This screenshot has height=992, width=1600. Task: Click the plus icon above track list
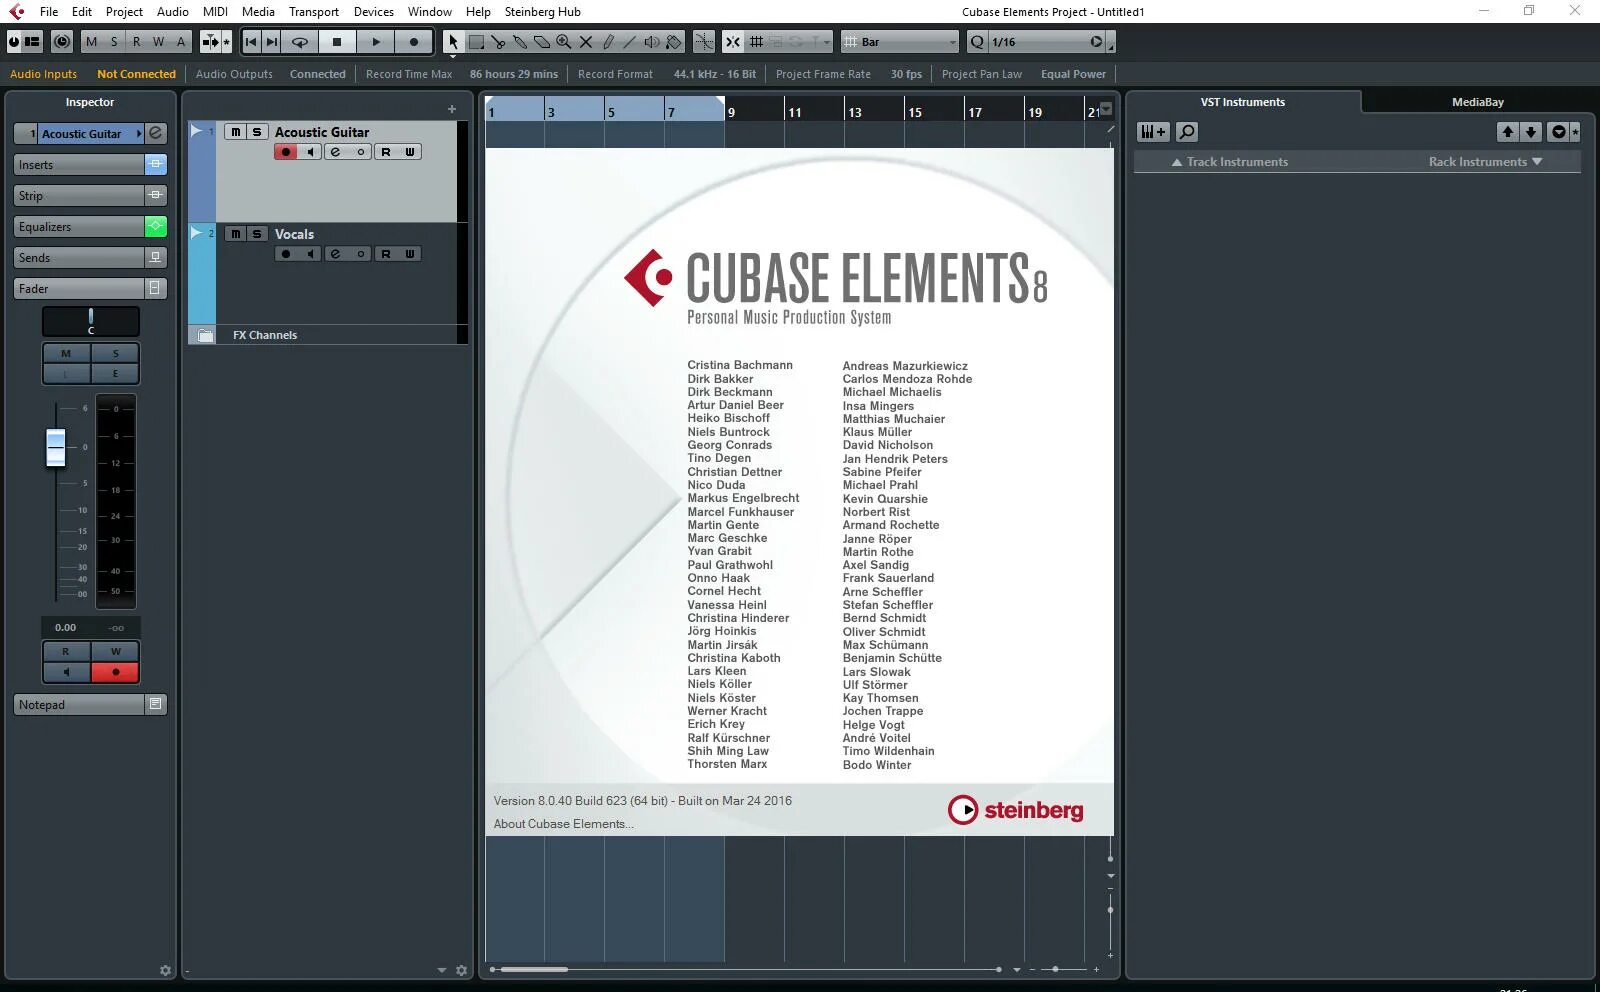coord(452,109)
